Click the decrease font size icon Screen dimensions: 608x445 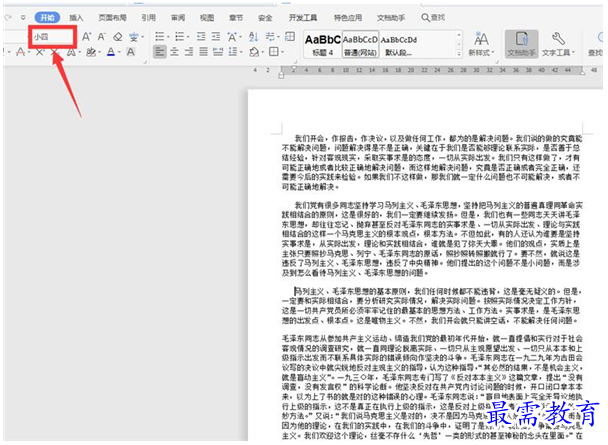[x=102, y=37]
